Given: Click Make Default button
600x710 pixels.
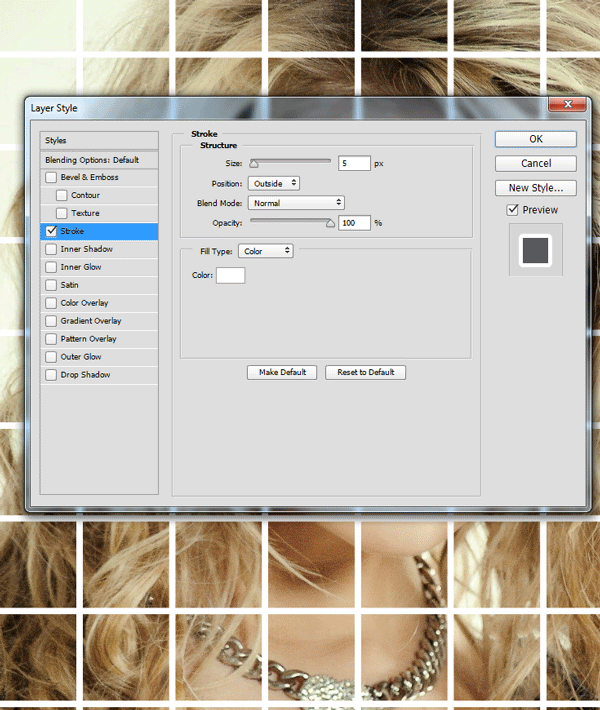Looking at the screenshot, I should 282,372.
